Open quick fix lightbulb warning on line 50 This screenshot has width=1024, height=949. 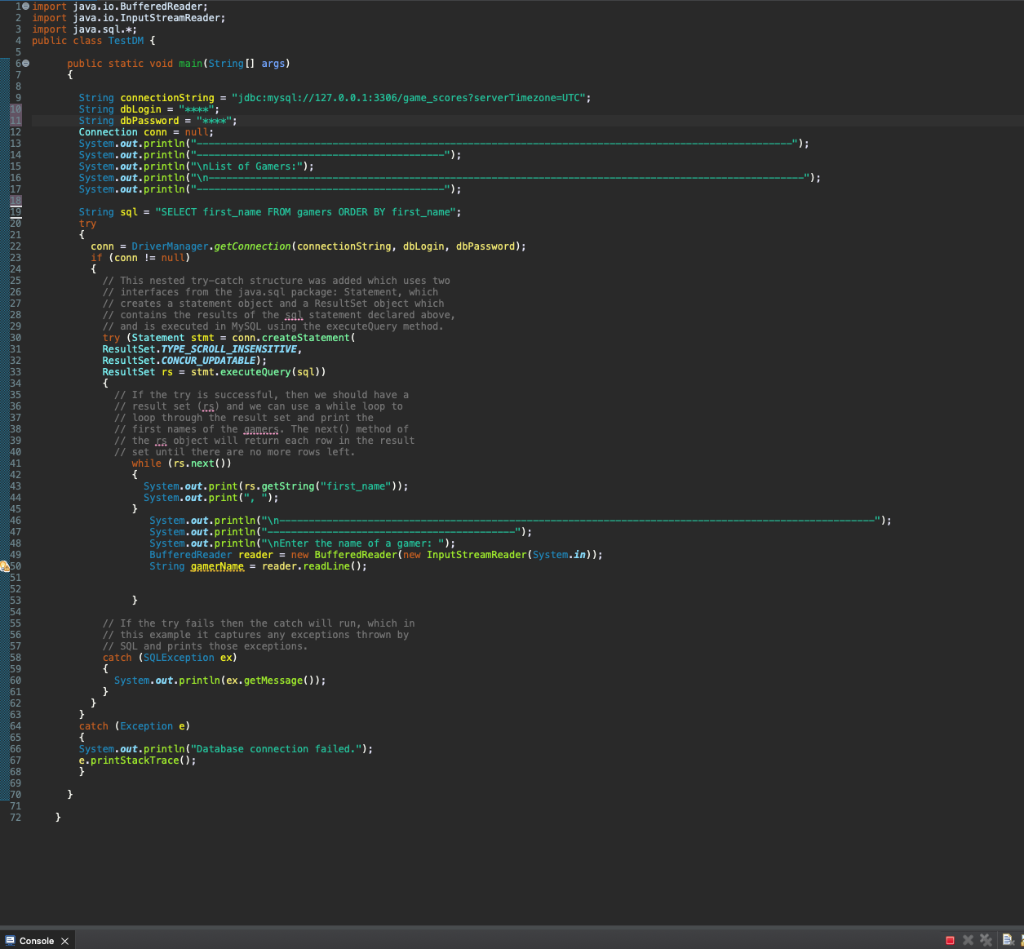pyautogui.click(x=5, y=566)
